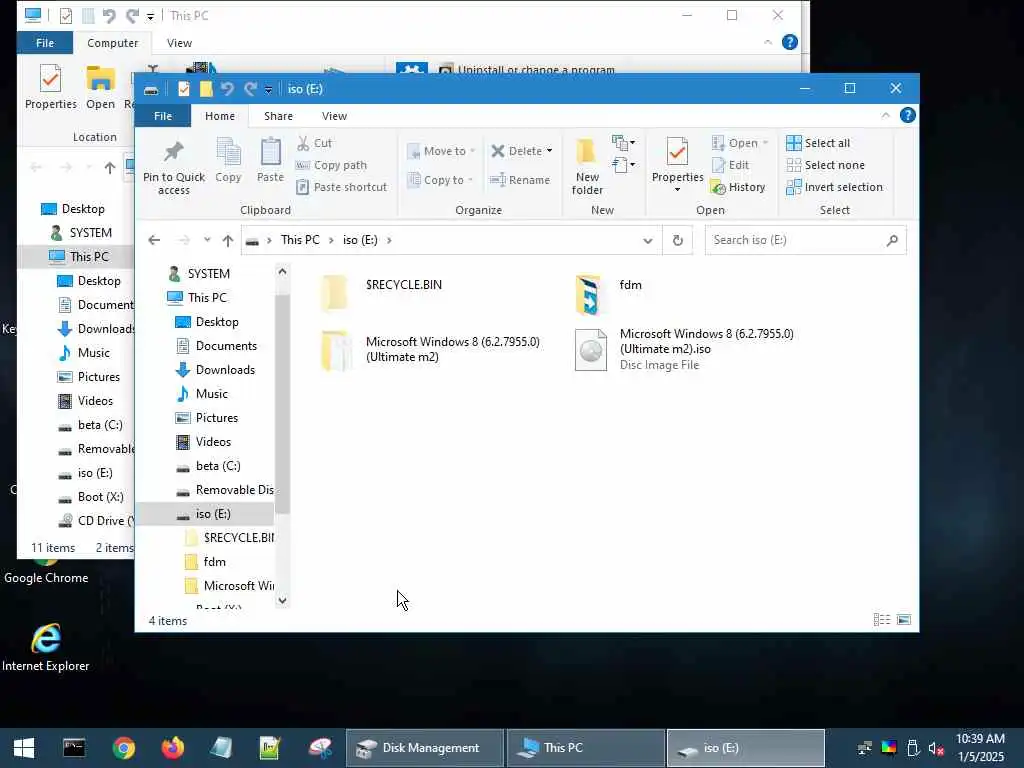Screen dimensions: 1024x768
Task: Select Boot (X:) in This PC window tree
Action: pyautogui.click(x=91, y=497)
